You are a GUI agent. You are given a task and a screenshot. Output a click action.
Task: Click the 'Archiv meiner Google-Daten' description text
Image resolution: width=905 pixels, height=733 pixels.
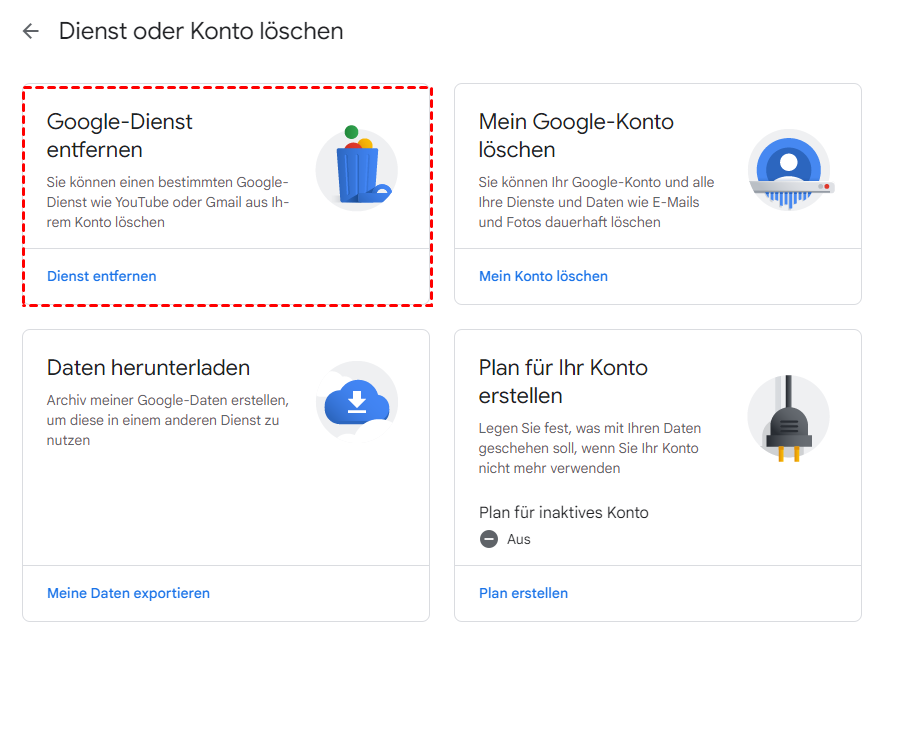click(x=167, y=420)
